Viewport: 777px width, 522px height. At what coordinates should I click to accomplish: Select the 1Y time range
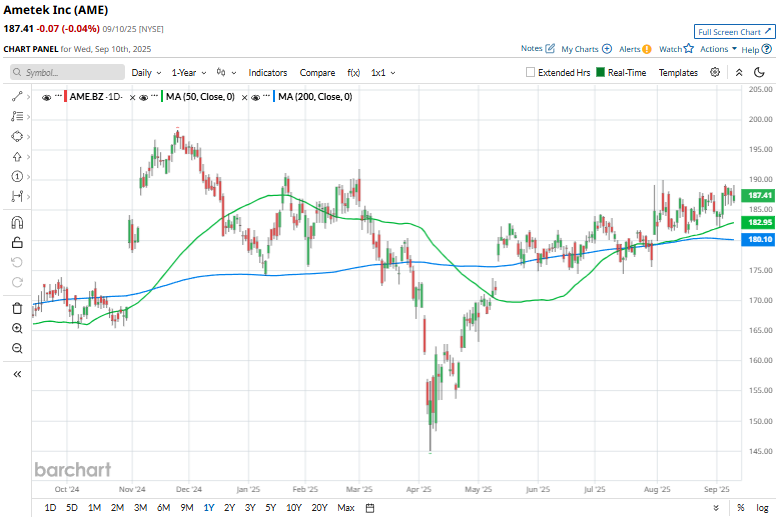[x=209, y=508]
